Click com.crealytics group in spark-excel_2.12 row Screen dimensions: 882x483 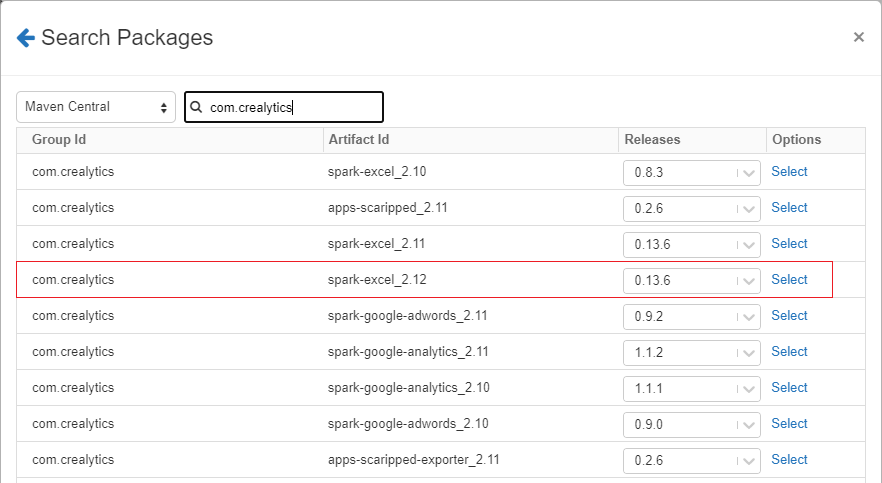click(73, 279)
